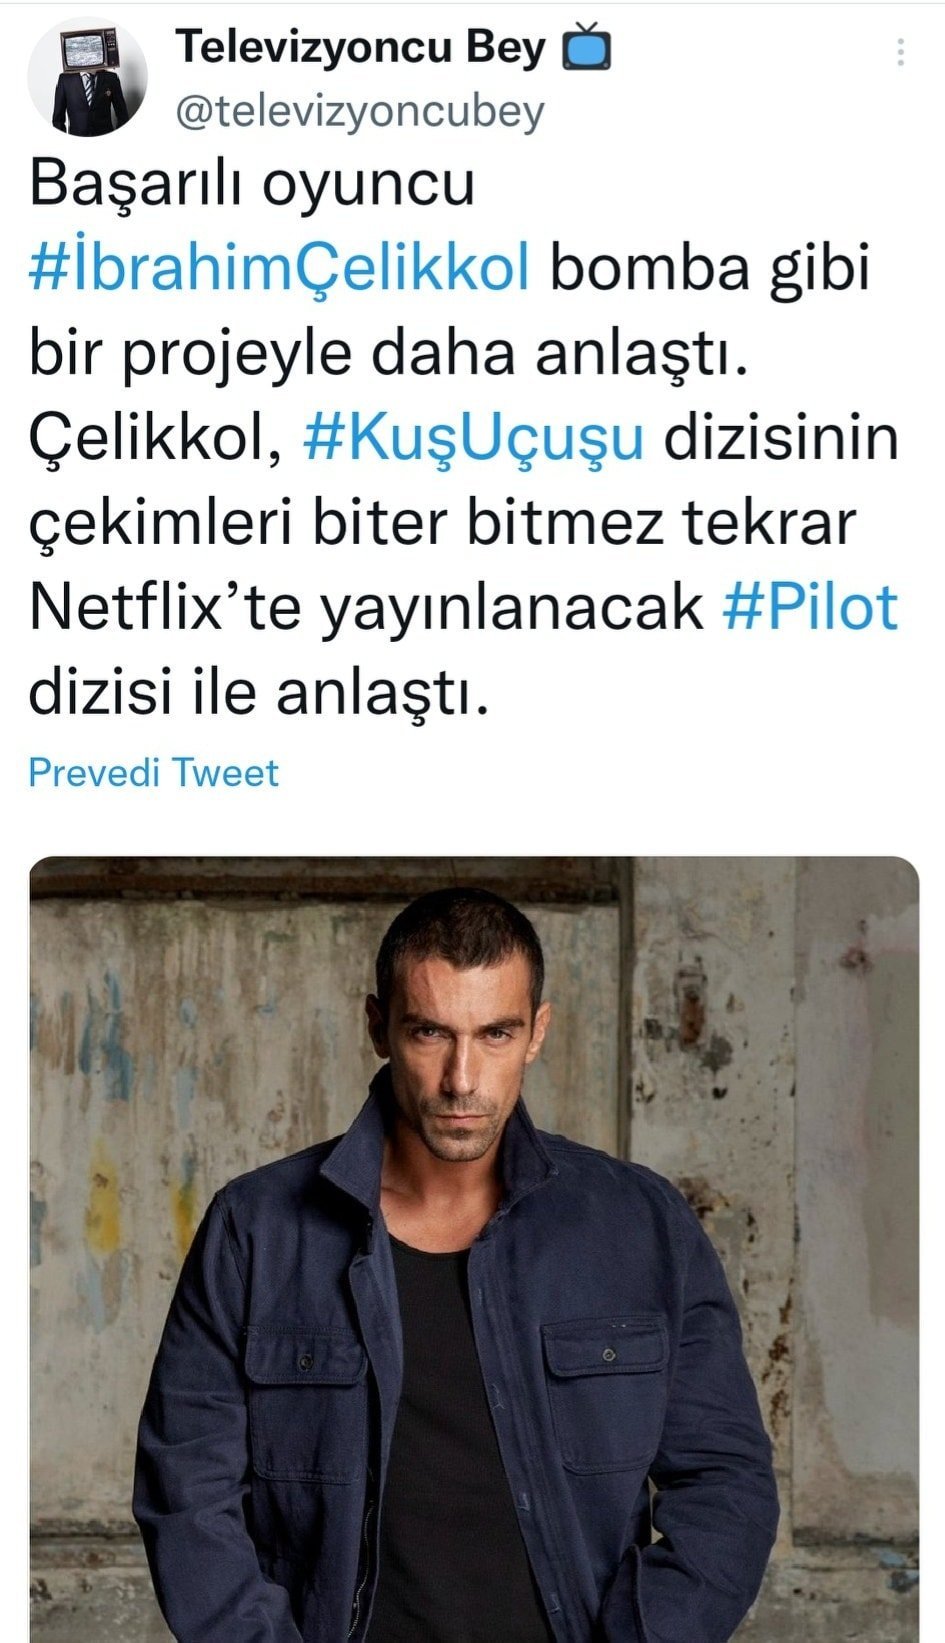The height and width of the screenshot is (1643, 945).
Task: Open the attached photo of the actor
Action: [x=474, y=1249]
